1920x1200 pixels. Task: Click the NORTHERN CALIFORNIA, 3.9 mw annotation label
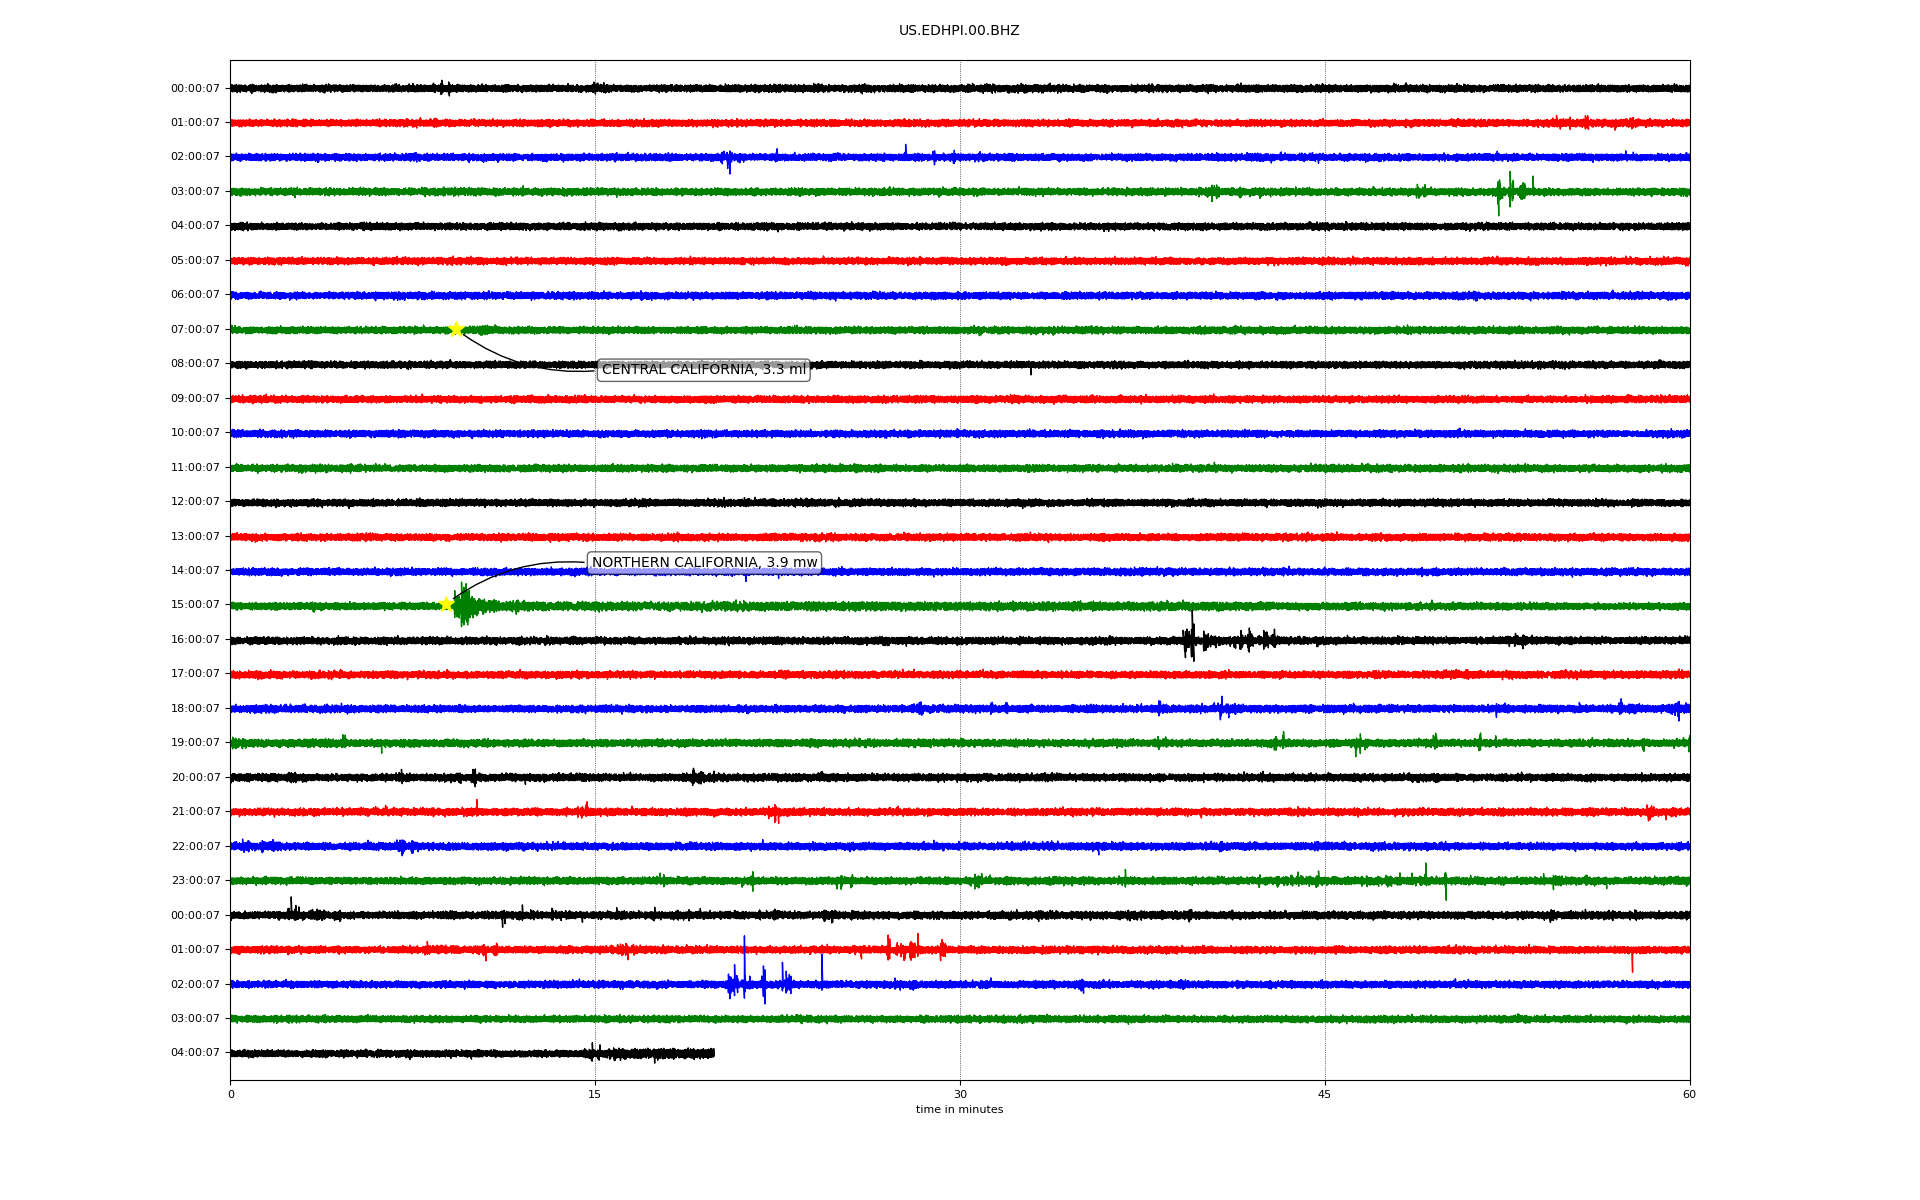704,563
